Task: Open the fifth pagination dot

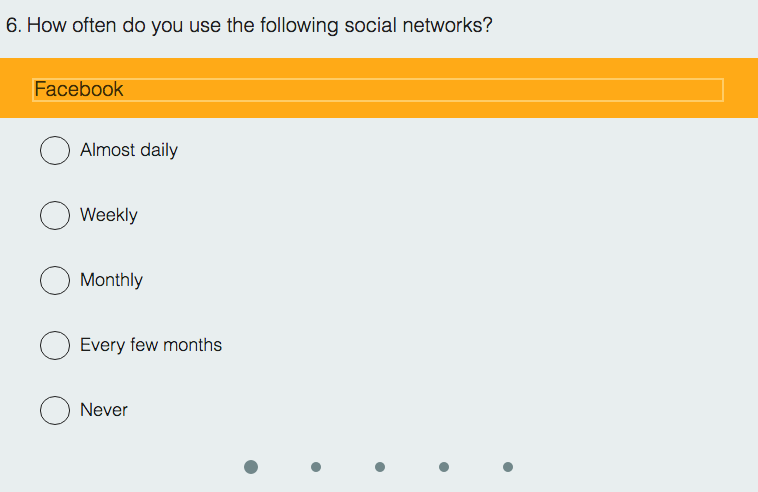Action: click(x=508, y=467)
